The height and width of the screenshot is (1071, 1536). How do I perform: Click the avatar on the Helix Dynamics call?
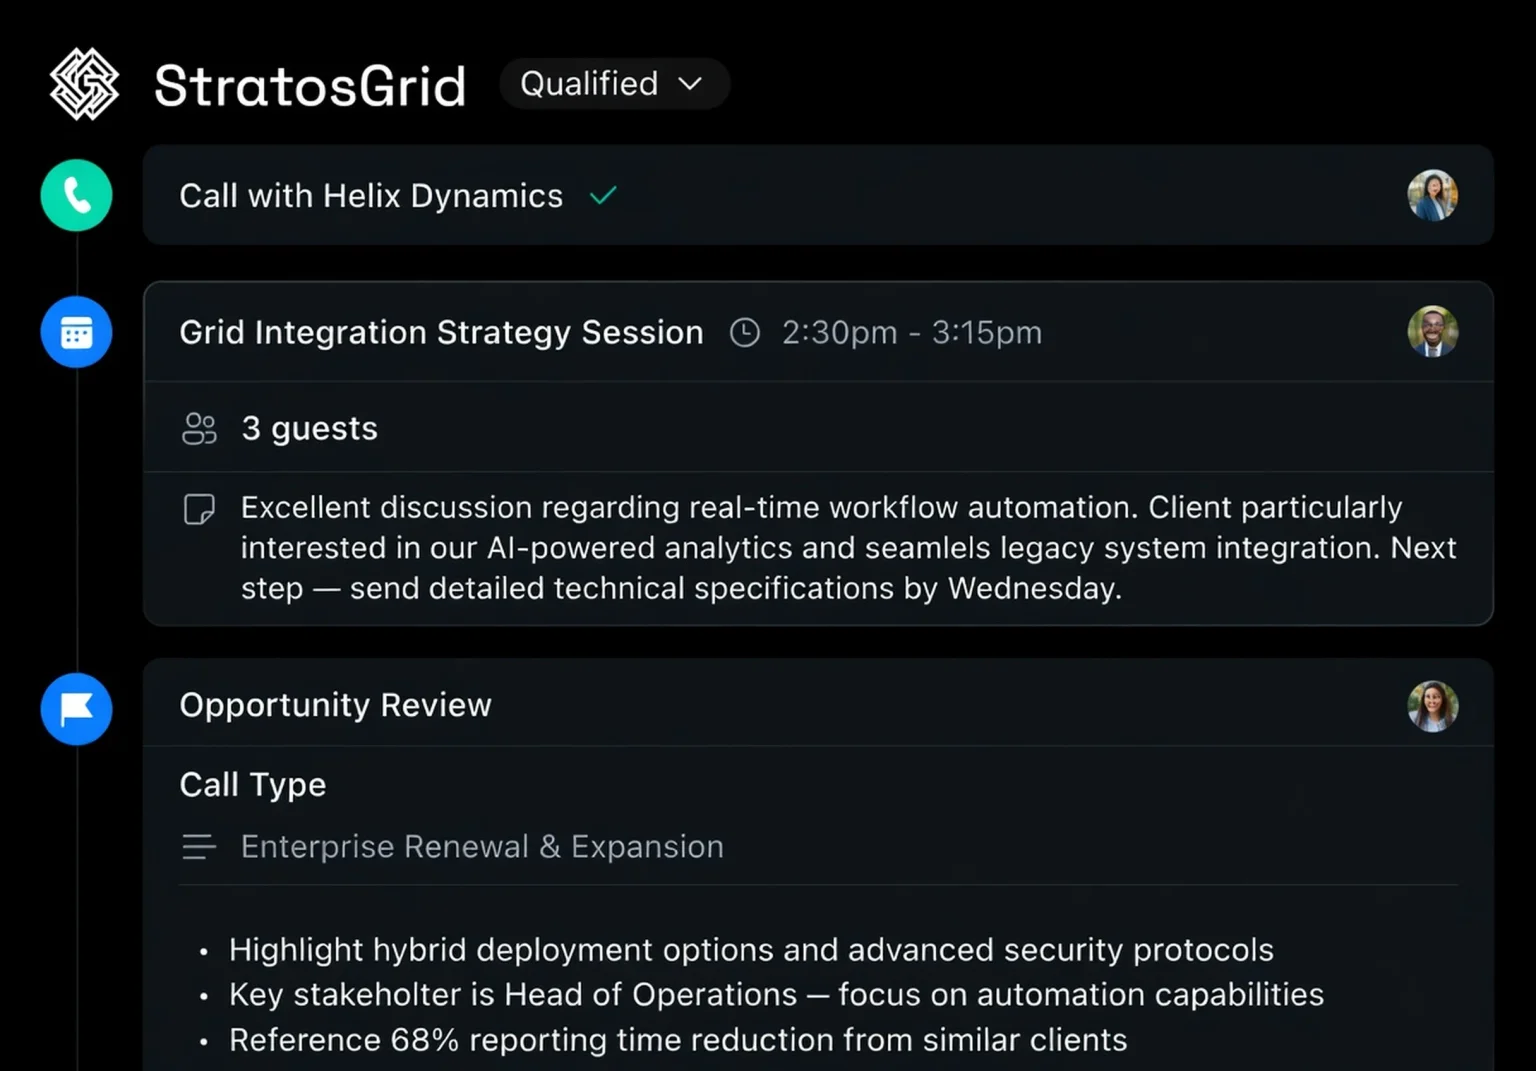[1432, 195]
